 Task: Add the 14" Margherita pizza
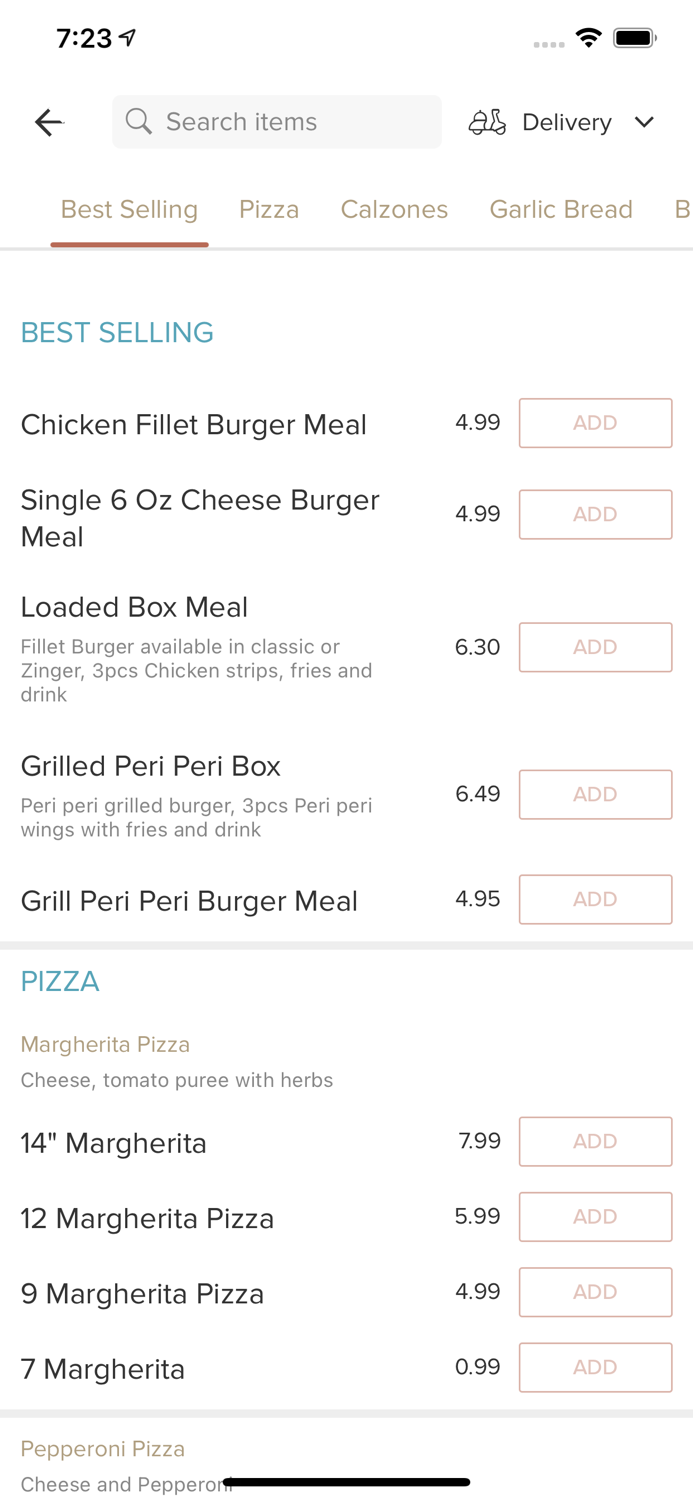[595, 1141]
